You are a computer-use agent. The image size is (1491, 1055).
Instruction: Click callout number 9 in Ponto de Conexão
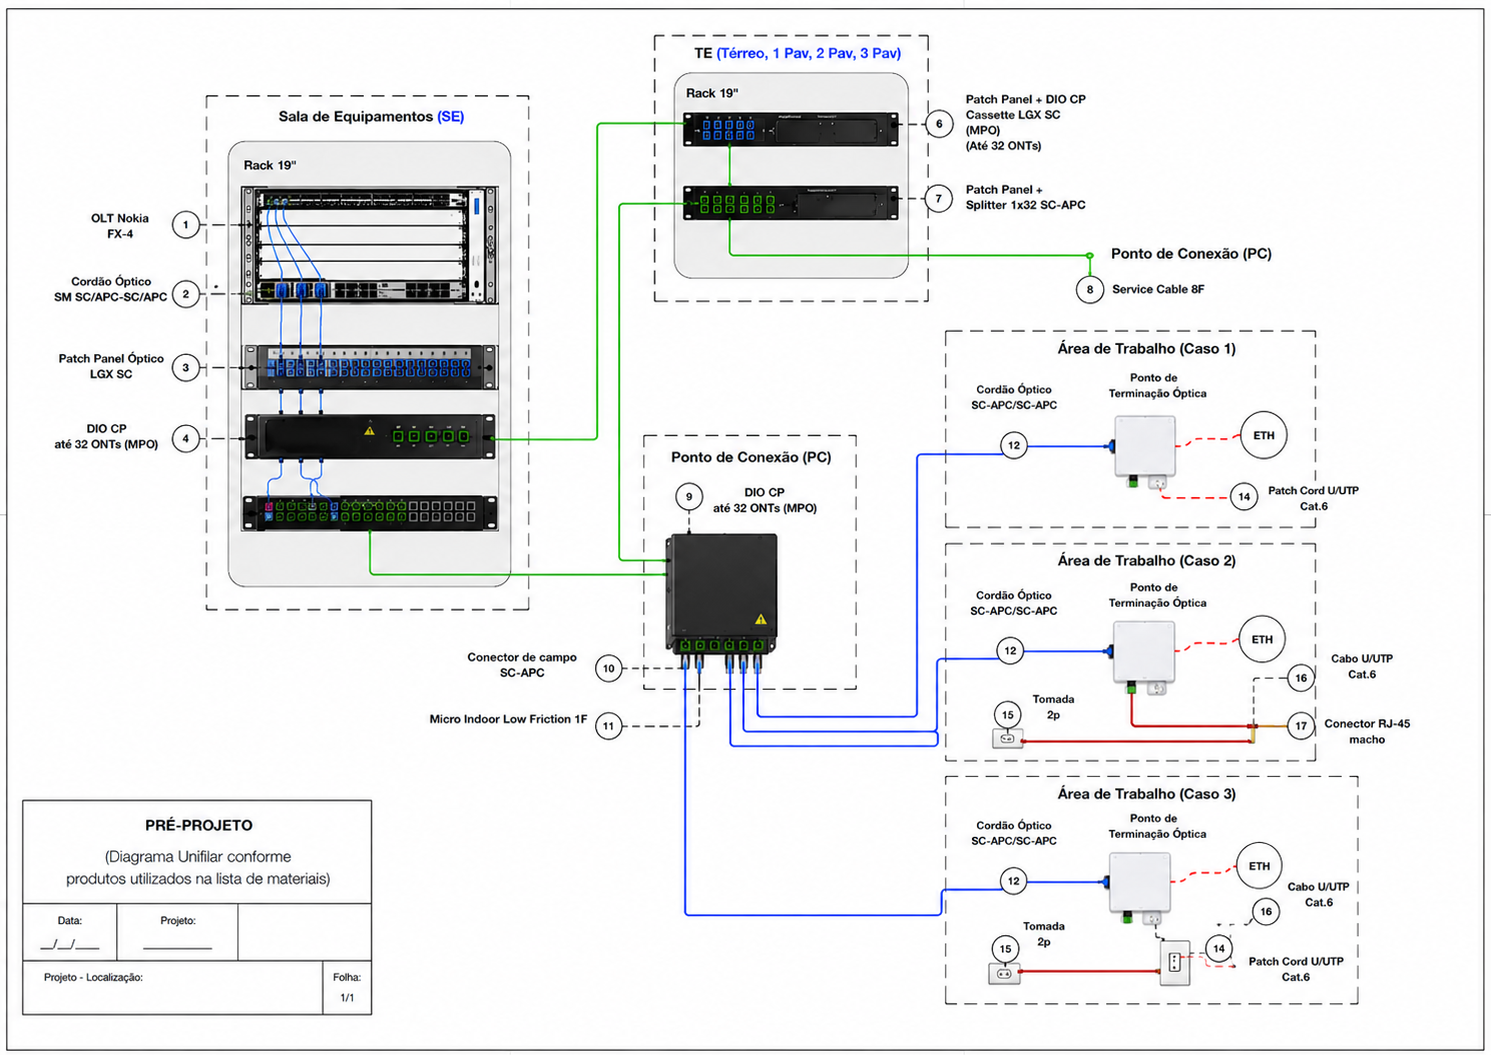click(x=689, y=496)
